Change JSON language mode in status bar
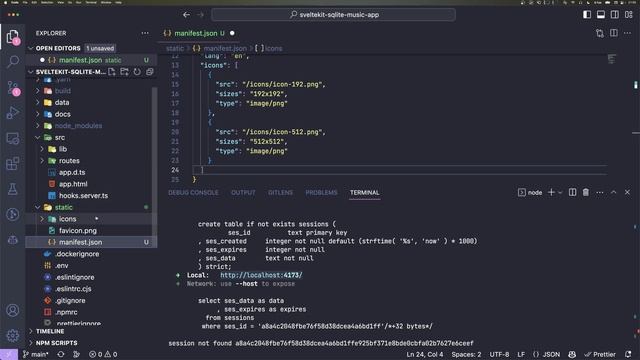640x360 pixels. (x=551, y=354)
